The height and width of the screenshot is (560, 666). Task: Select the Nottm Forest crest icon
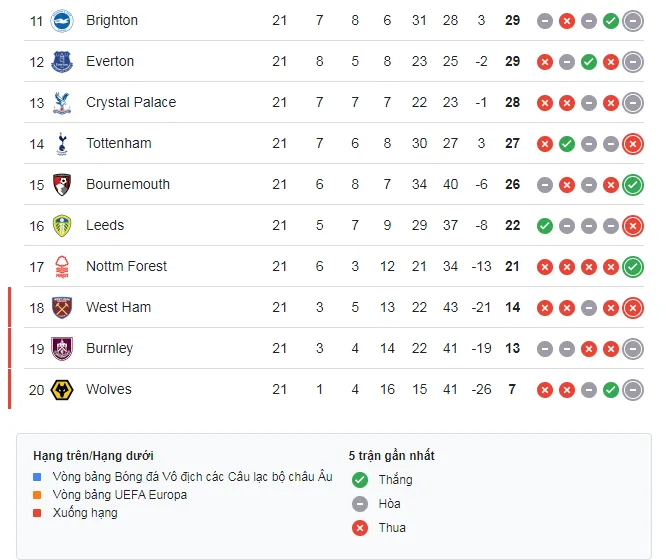click(x=62, y=266)
